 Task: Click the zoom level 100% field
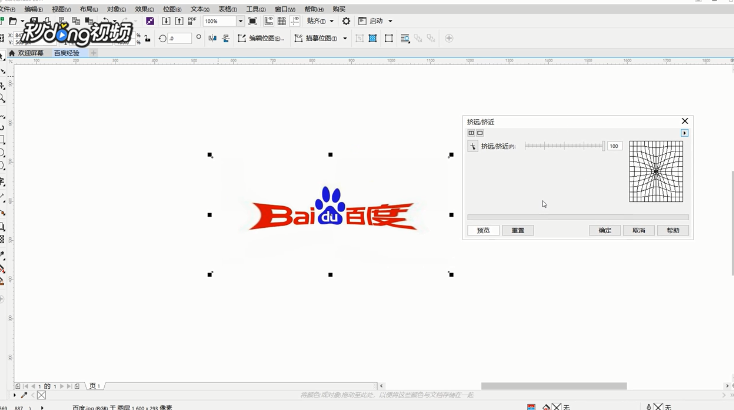pyautogui.click(x=220, y=21)
